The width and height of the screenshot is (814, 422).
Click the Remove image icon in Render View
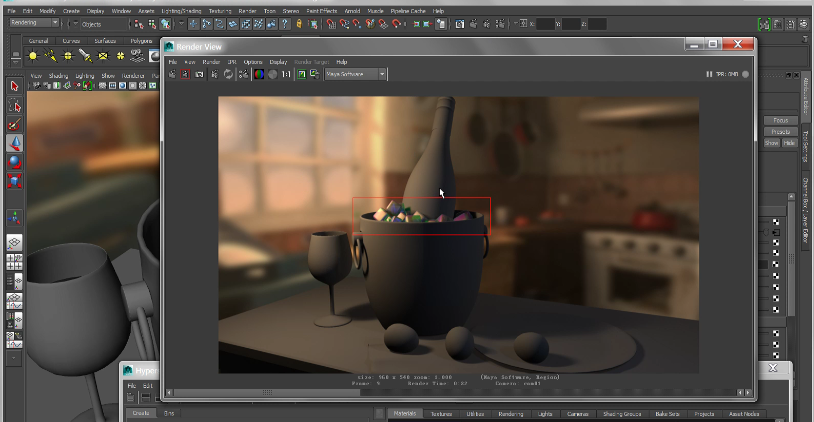[x=315, y=74]
